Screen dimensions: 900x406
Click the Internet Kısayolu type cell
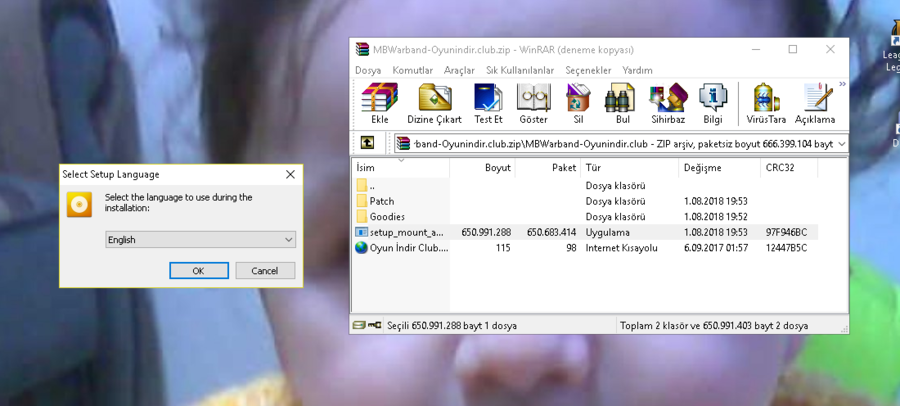(622, 248)
